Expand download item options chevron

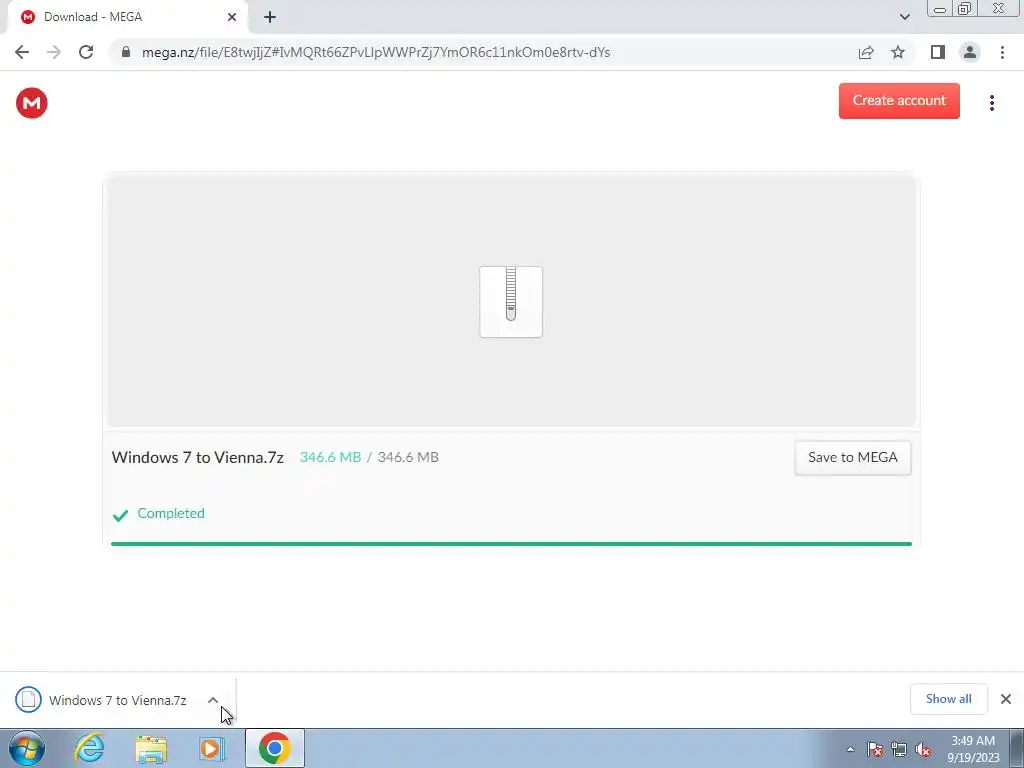pyautogui.click(x=213, y=700)
